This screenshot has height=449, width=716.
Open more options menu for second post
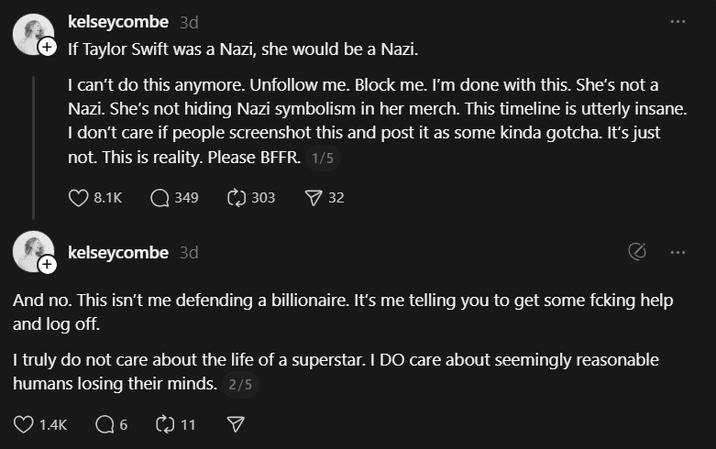(x=679, y=252)
